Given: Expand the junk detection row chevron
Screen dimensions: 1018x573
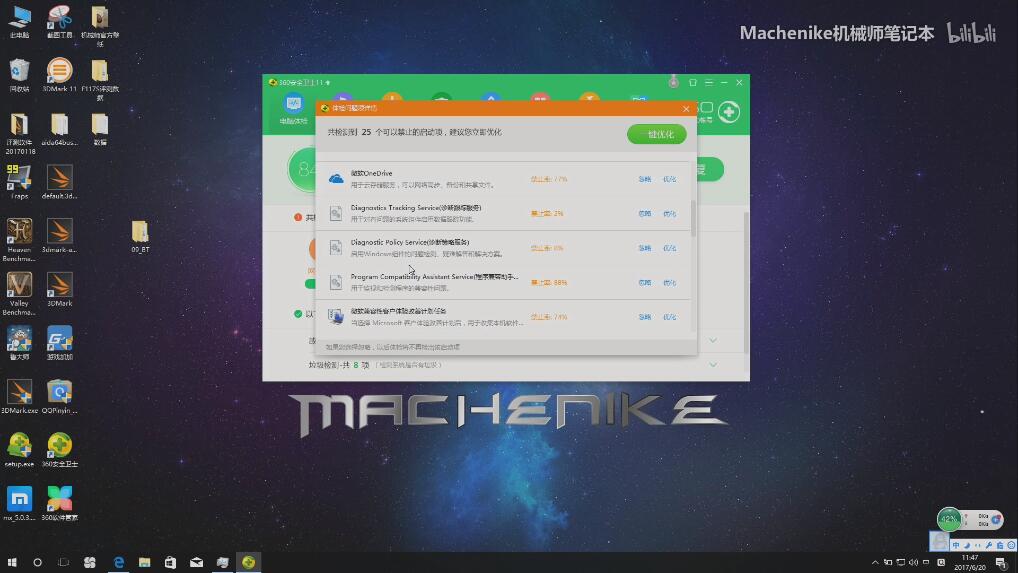Looking at the screenshot, I should click(713, 365).
